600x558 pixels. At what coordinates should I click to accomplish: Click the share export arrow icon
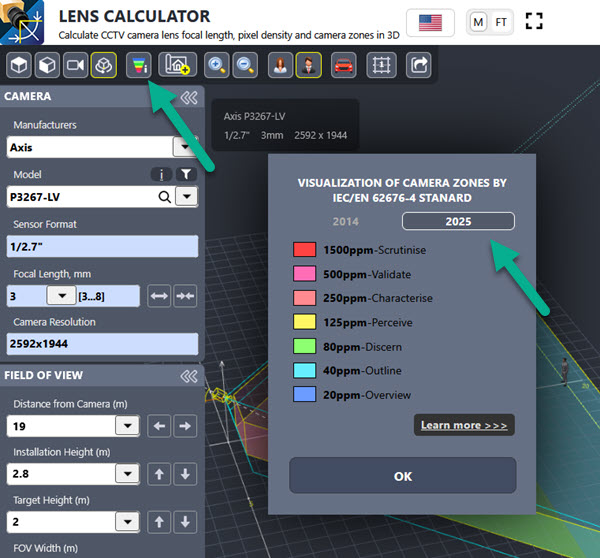tap(419, 65)
